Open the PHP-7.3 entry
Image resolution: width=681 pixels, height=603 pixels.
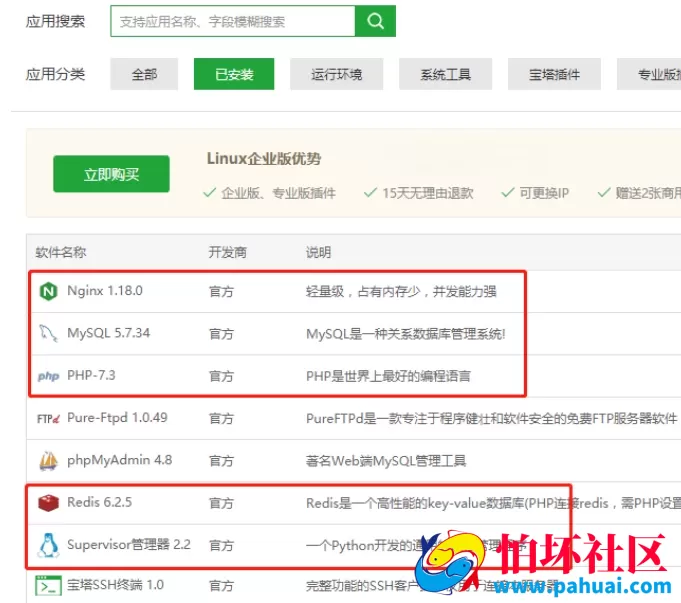(91, 375)
